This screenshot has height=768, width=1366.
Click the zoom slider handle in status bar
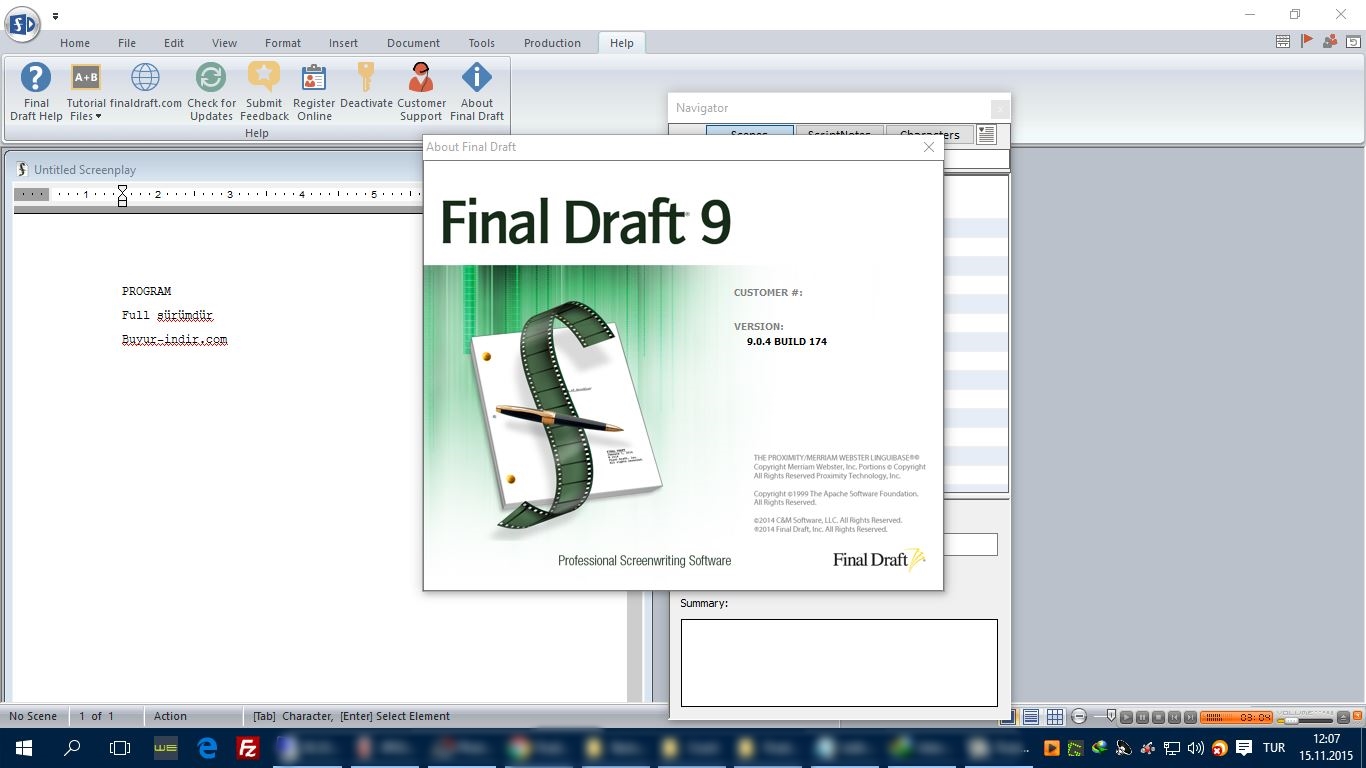[x=1111, y=716]
